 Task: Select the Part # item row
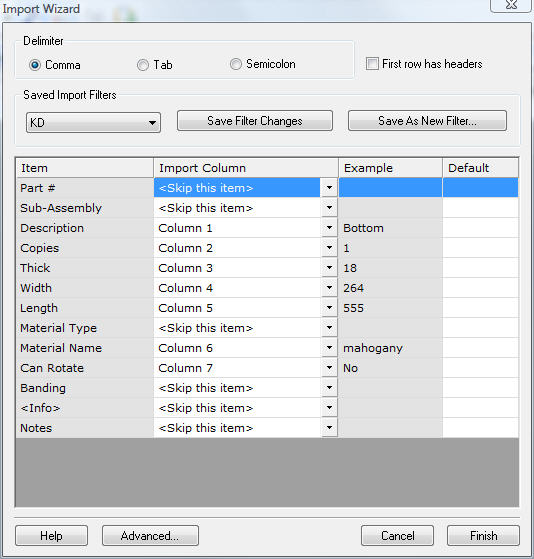click(x=85, y=188)
